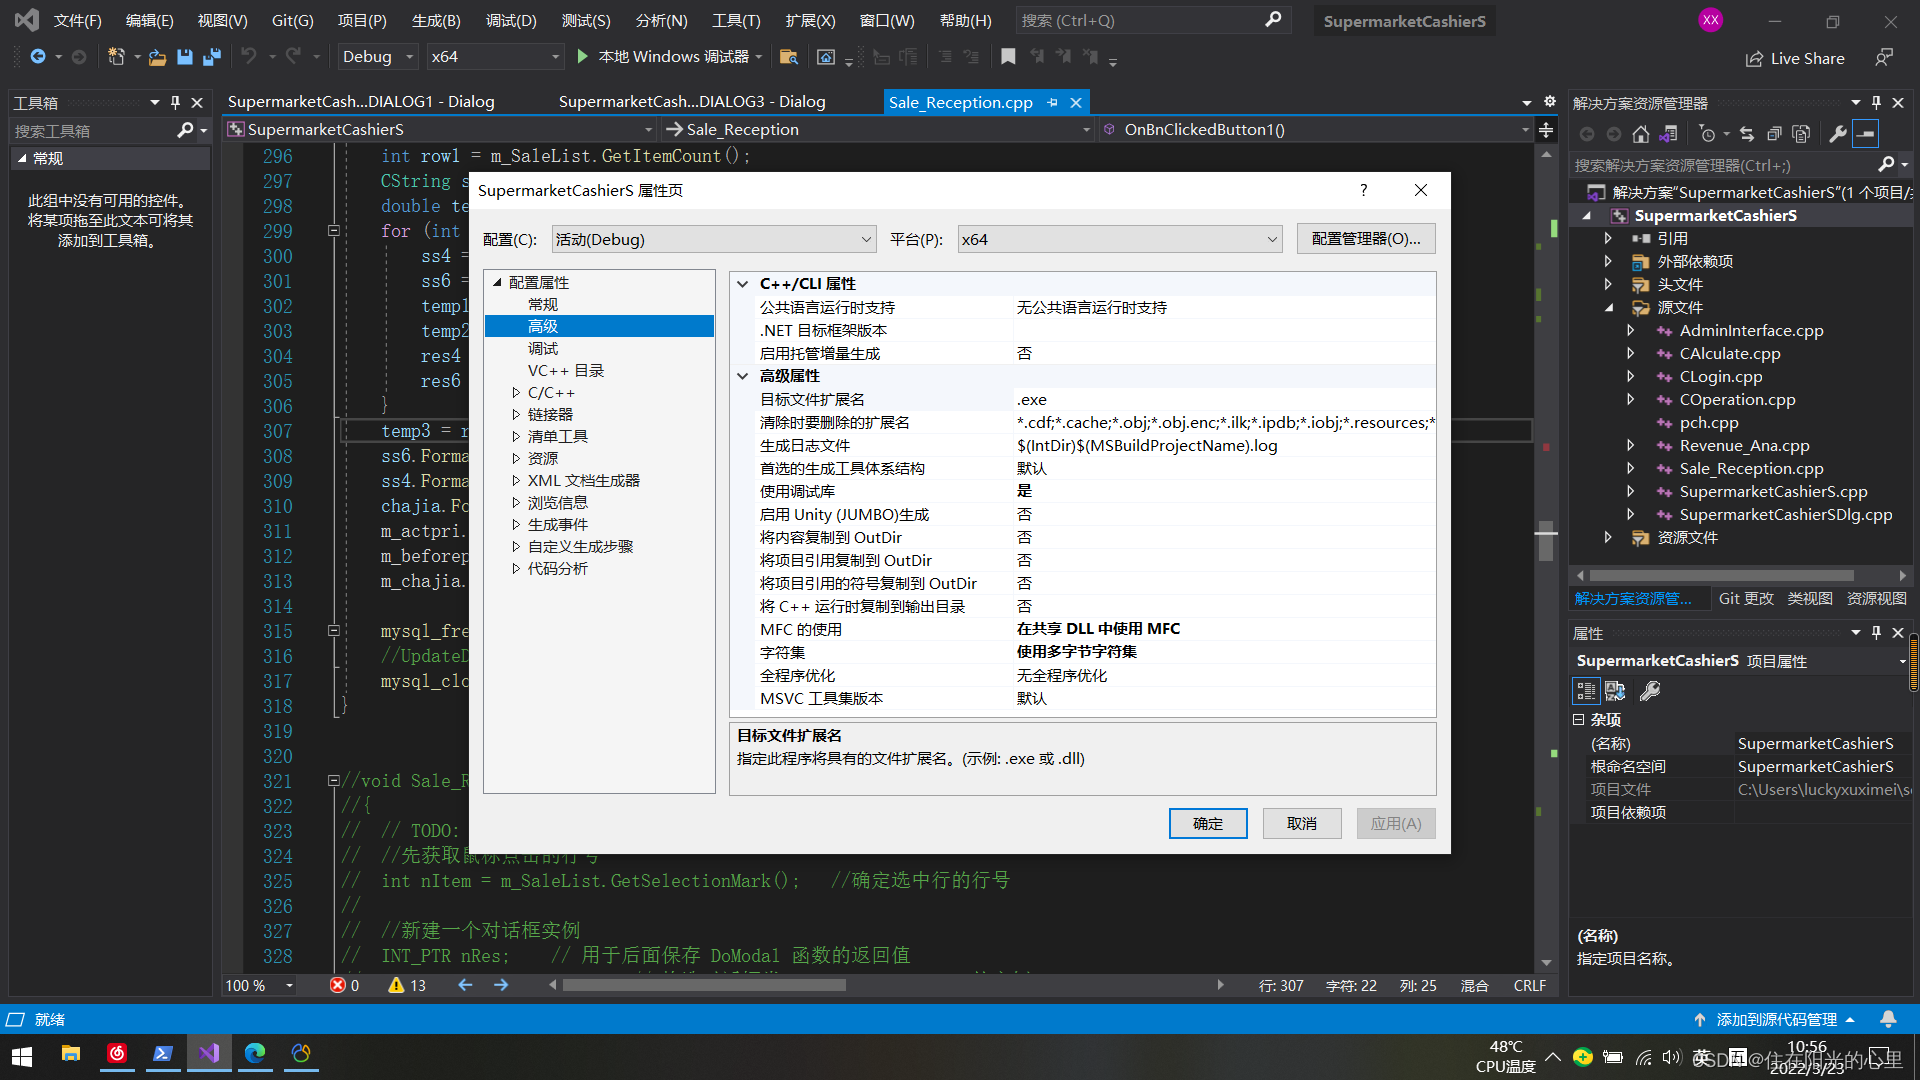
Task: Click the Save All toolbar icon
Action: (x=212, y=57)
